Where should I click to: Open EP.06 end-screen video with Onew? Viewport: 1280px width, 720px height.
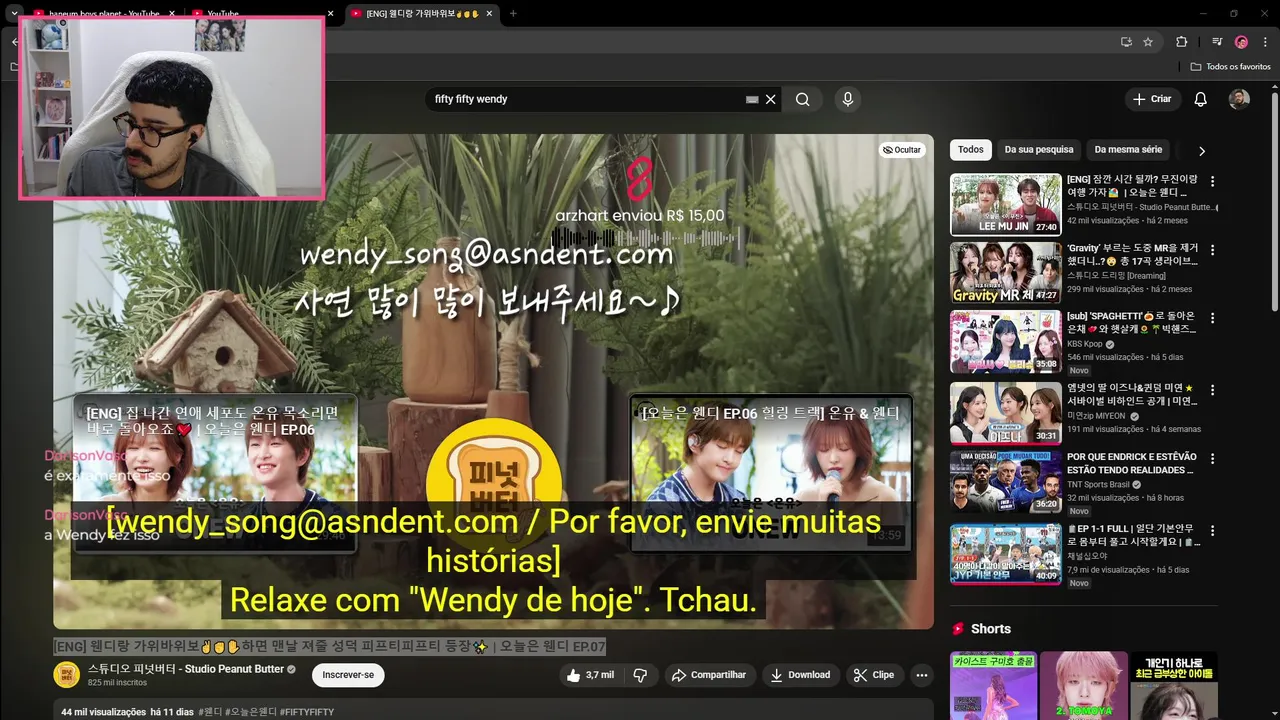pyautogui.click(x=214, y=472)
